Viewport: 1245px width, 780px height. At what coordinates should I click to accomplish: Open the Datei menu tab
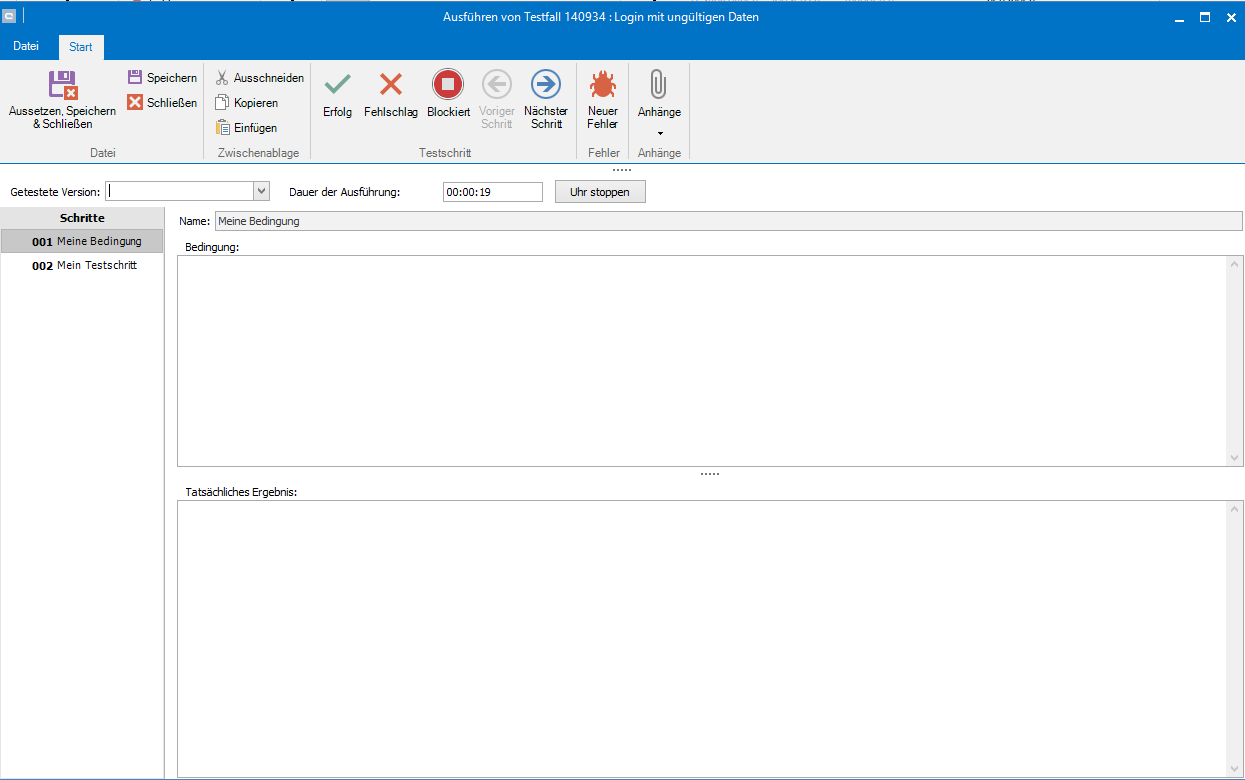tap(26, 46)
